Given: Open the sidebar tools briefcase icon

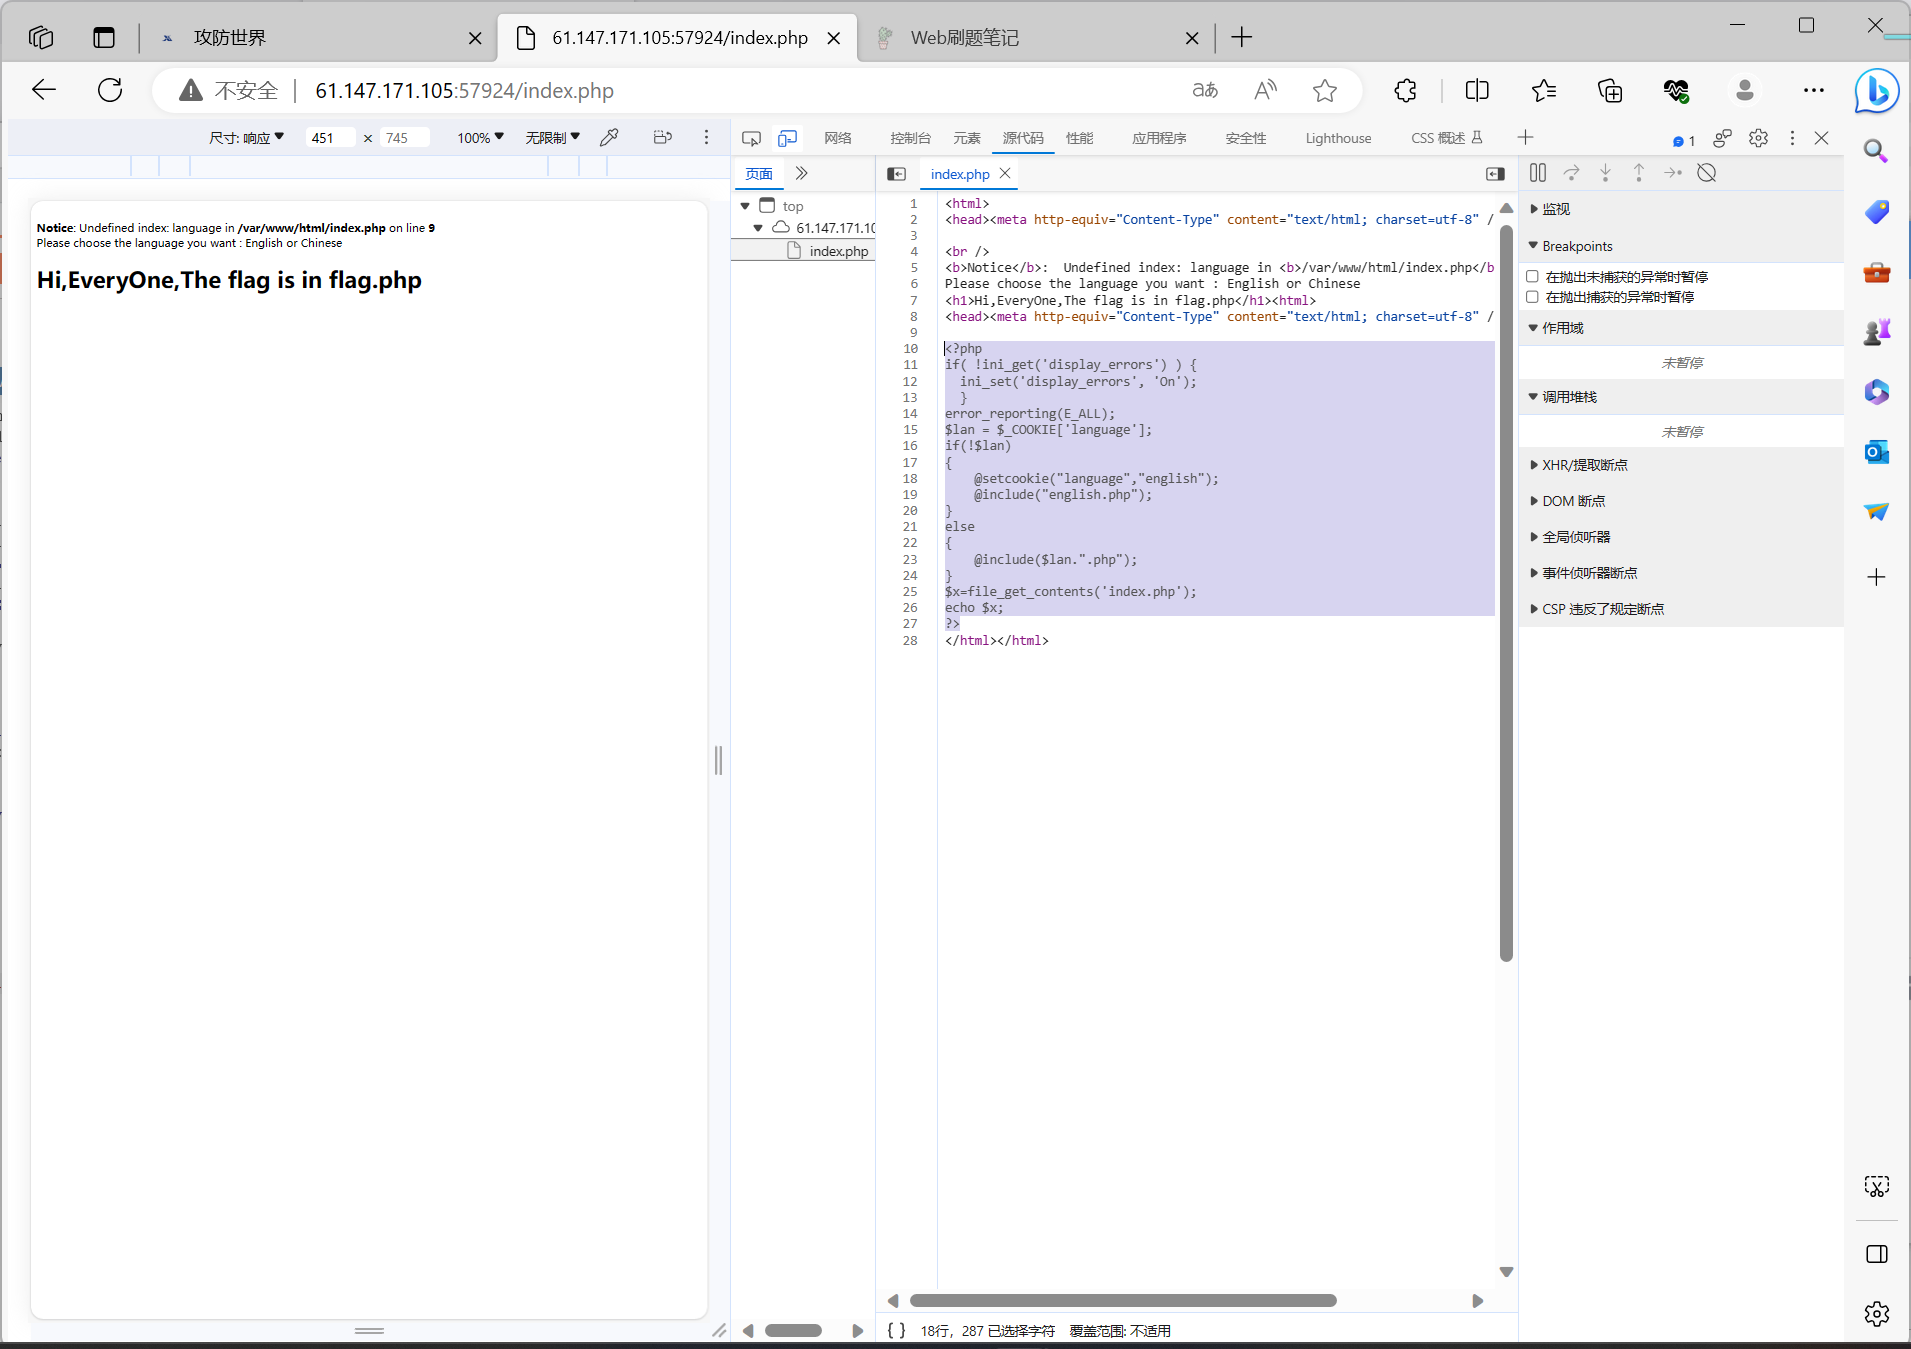Looking at the screenshot, I should coord(1877,272).
